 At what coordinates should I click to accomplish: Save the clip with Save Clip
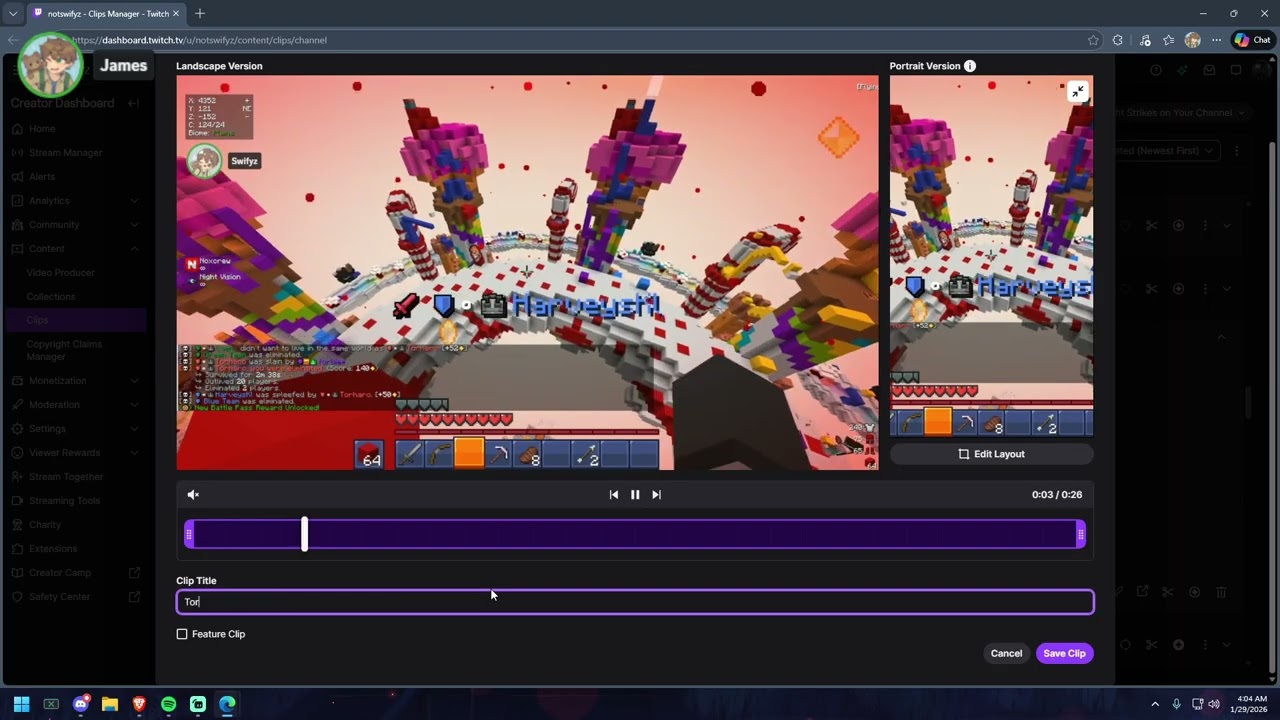[x=1064, y=653]
